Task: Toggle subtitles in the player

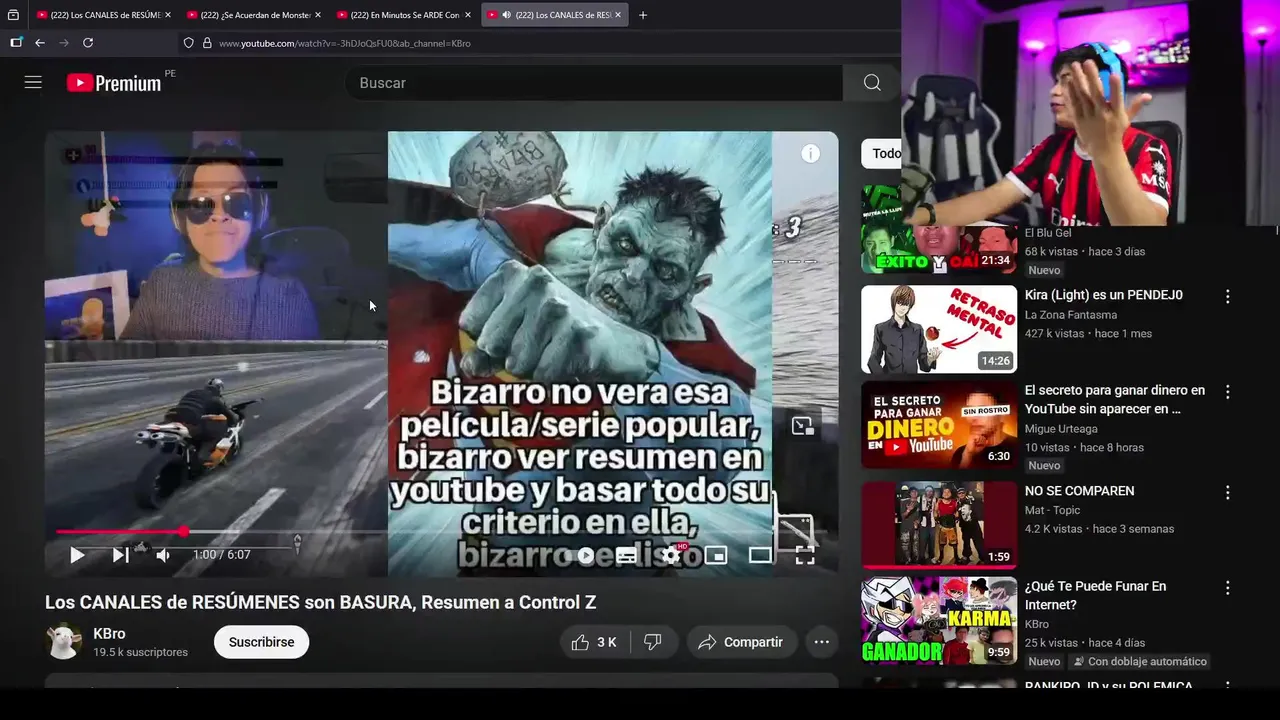Action: (626, 555)
